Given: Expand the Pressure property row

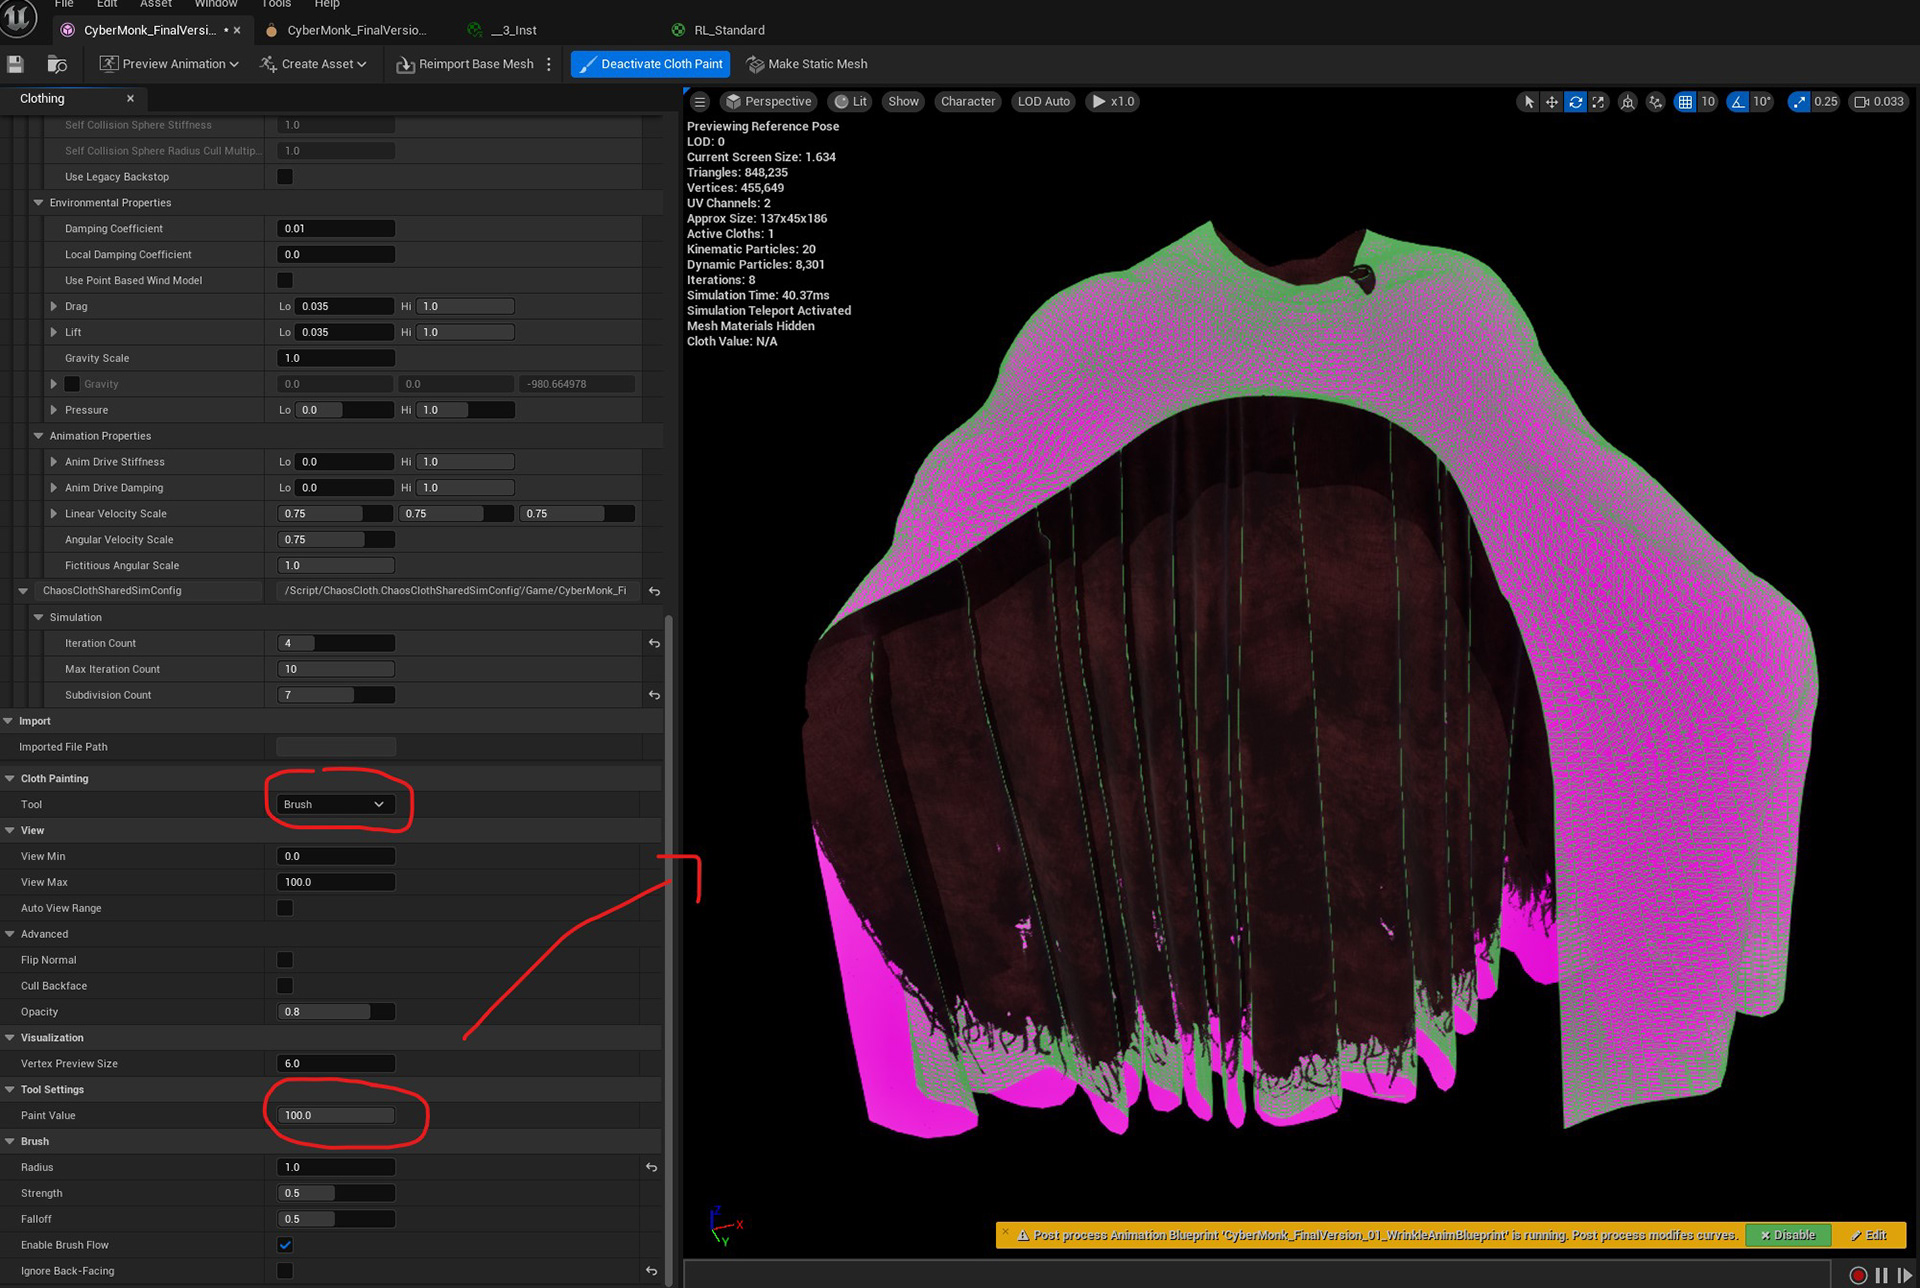Looking at the screenshot, I should tap(54, 410).
